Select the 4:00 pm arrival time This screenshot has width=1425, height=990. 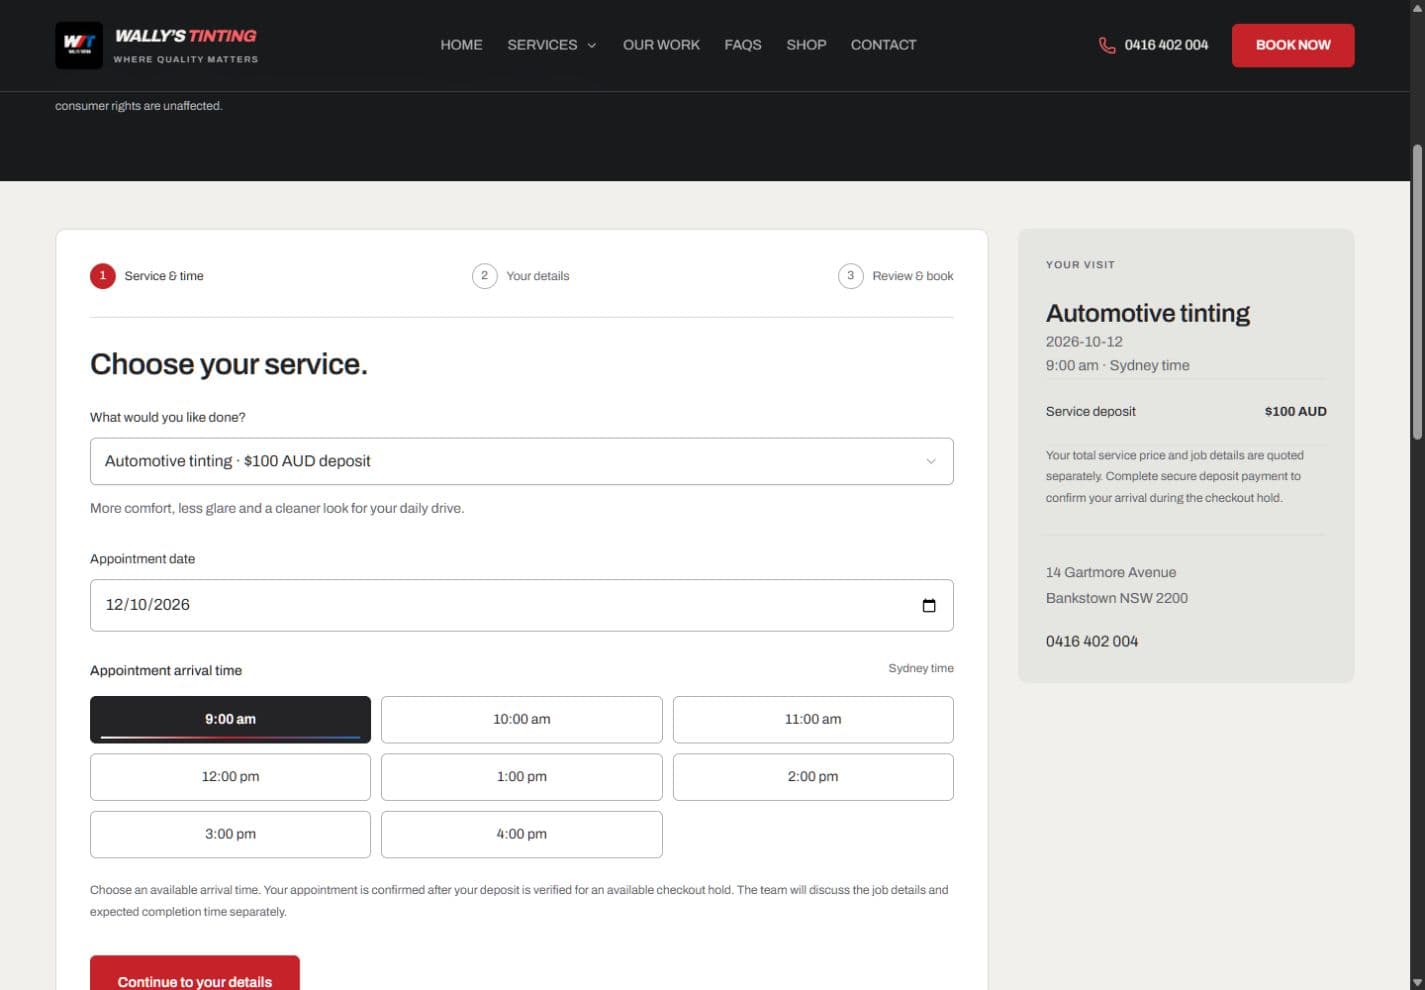[522, 834]
